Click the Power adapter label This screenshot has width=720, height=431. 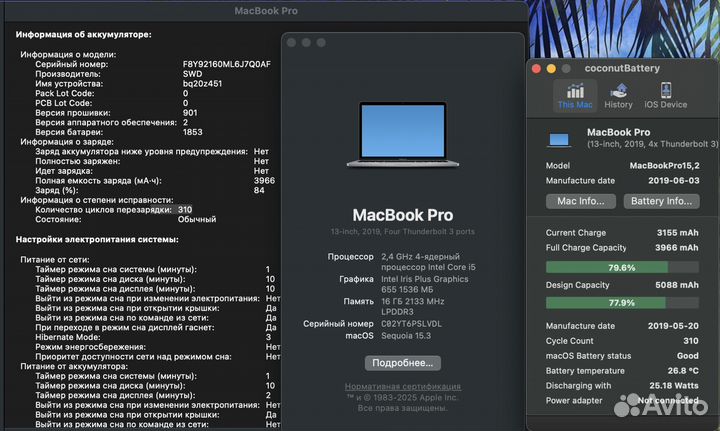click(574, 401)
